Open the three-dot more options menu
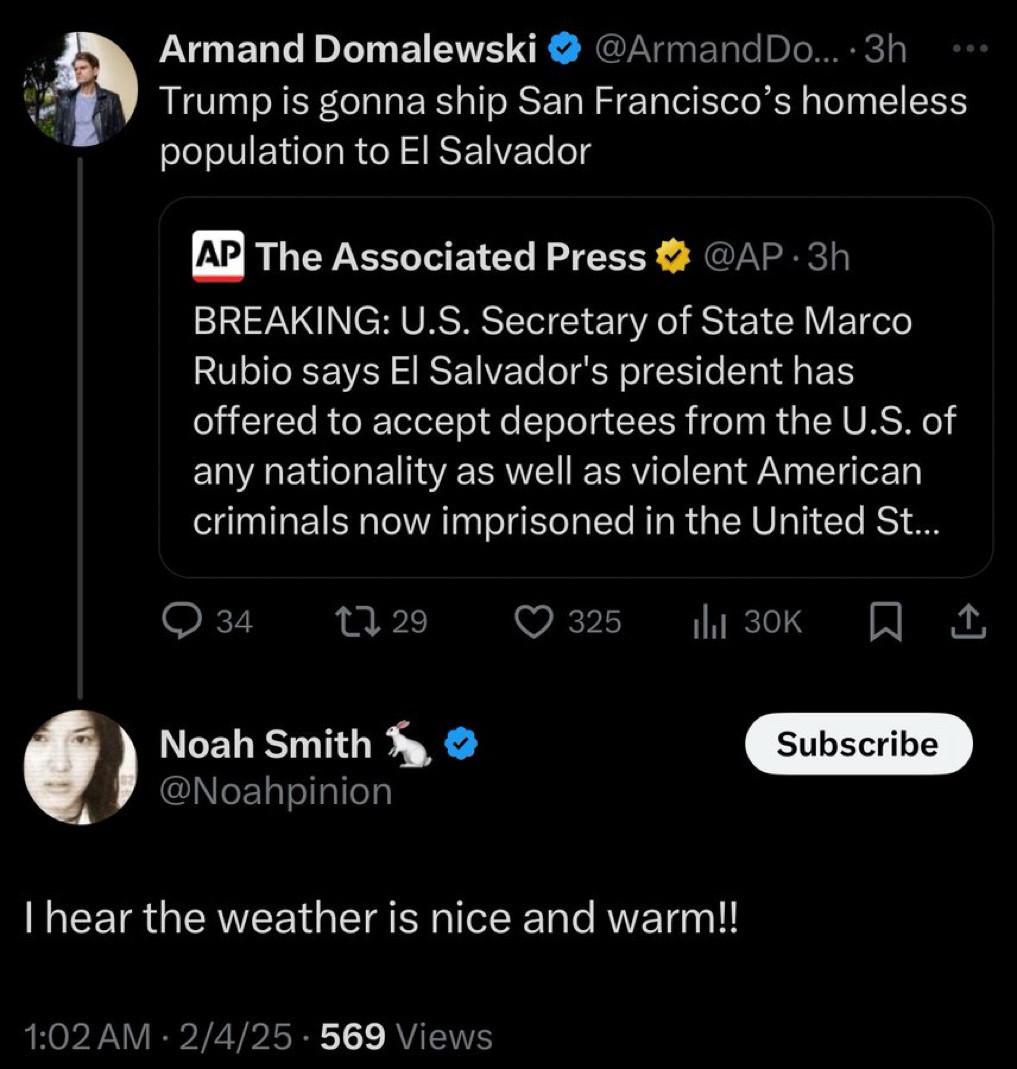Screen dimensions: 1017x1069 [969, 48]
